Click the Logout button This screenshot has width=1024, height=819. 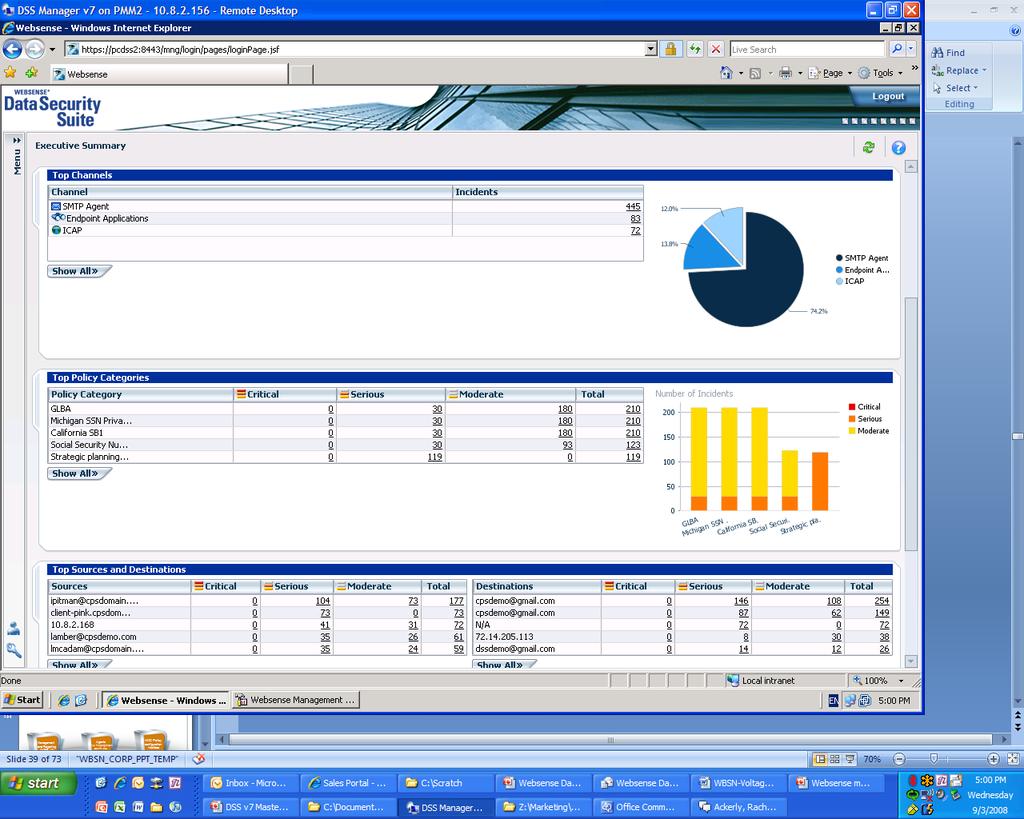tap(888, 96)
